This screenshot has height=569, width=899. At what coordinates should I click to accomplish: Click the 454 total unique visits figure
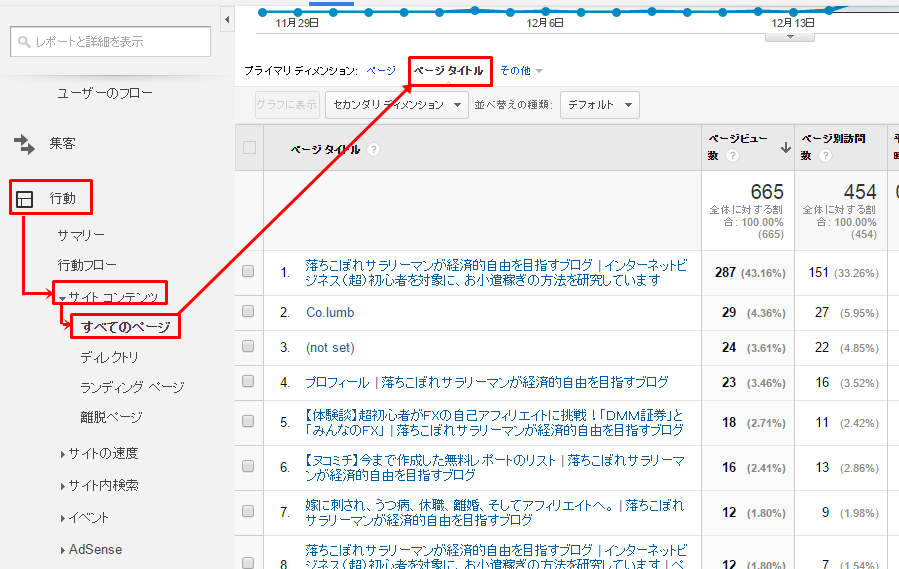click(x=859, y=192)
